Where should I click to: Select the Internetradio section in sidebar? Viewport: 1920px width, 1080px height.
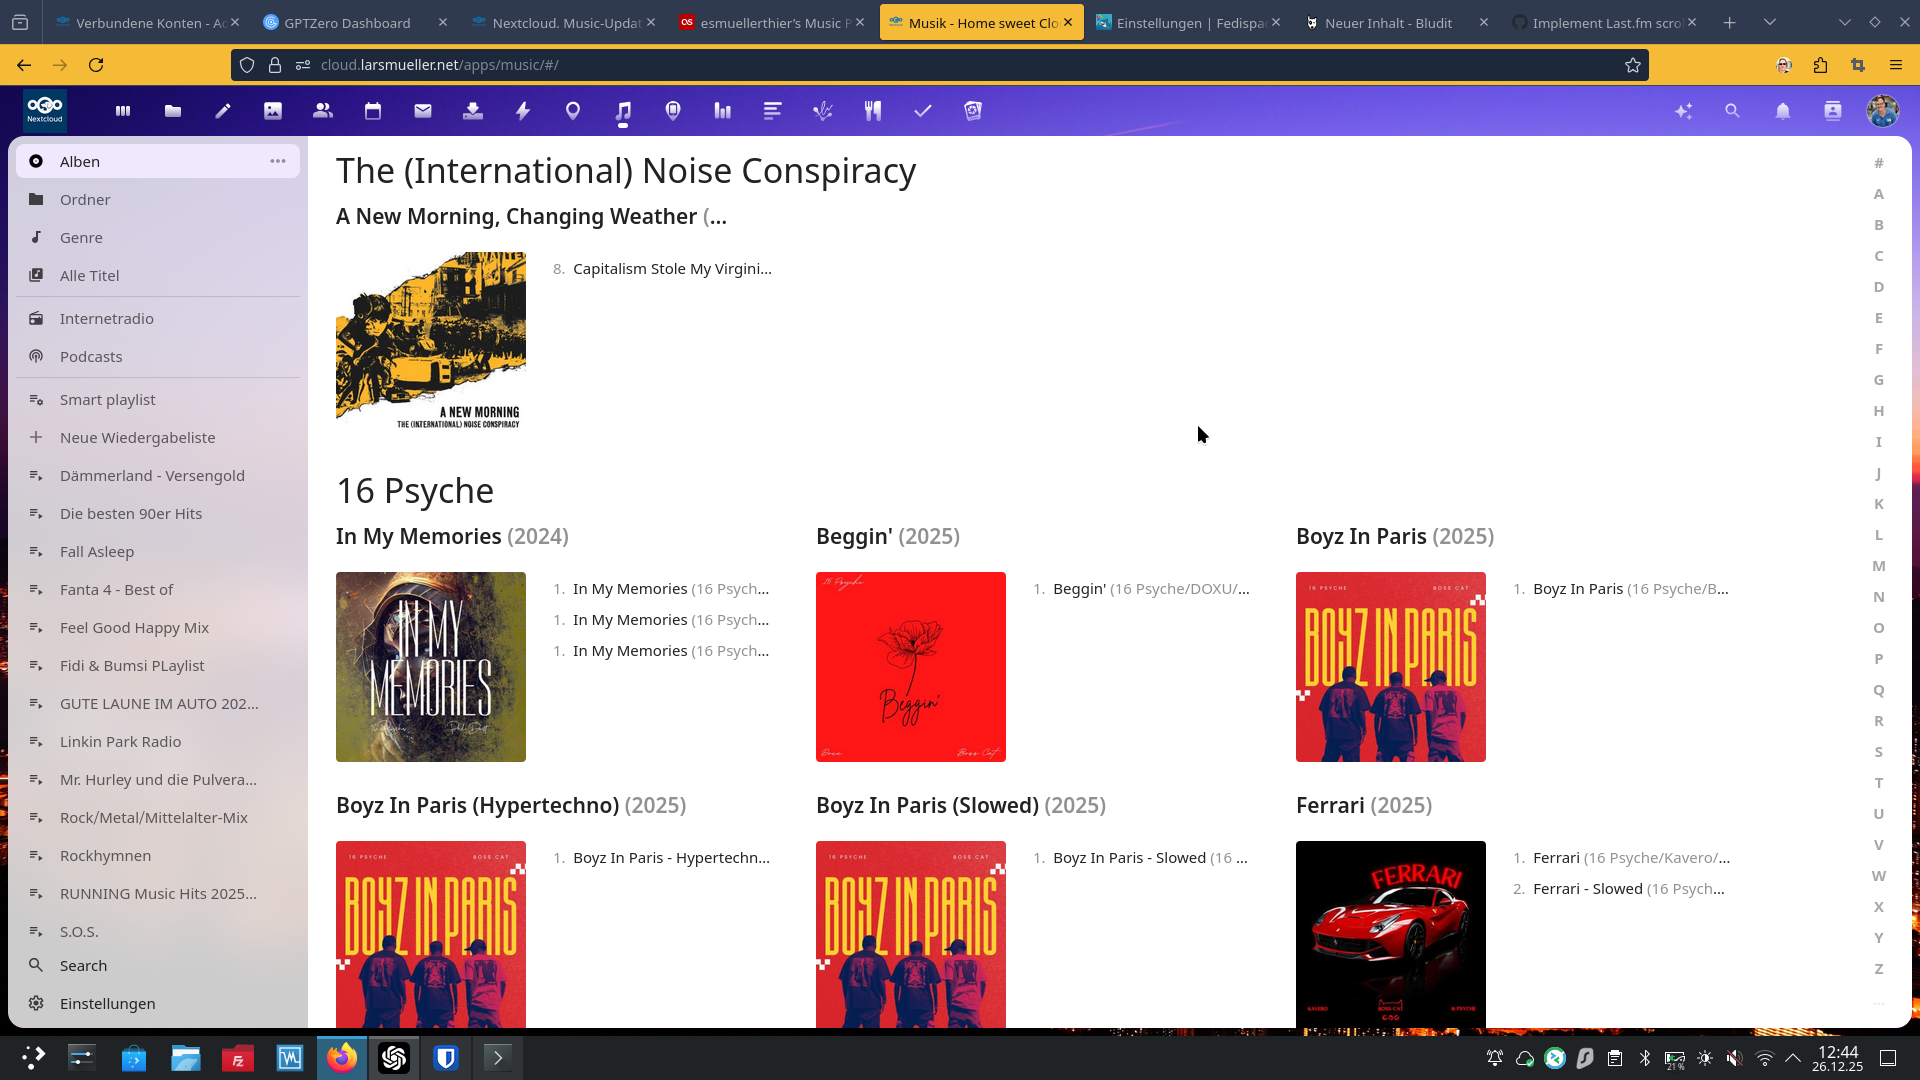click(106, 318)
